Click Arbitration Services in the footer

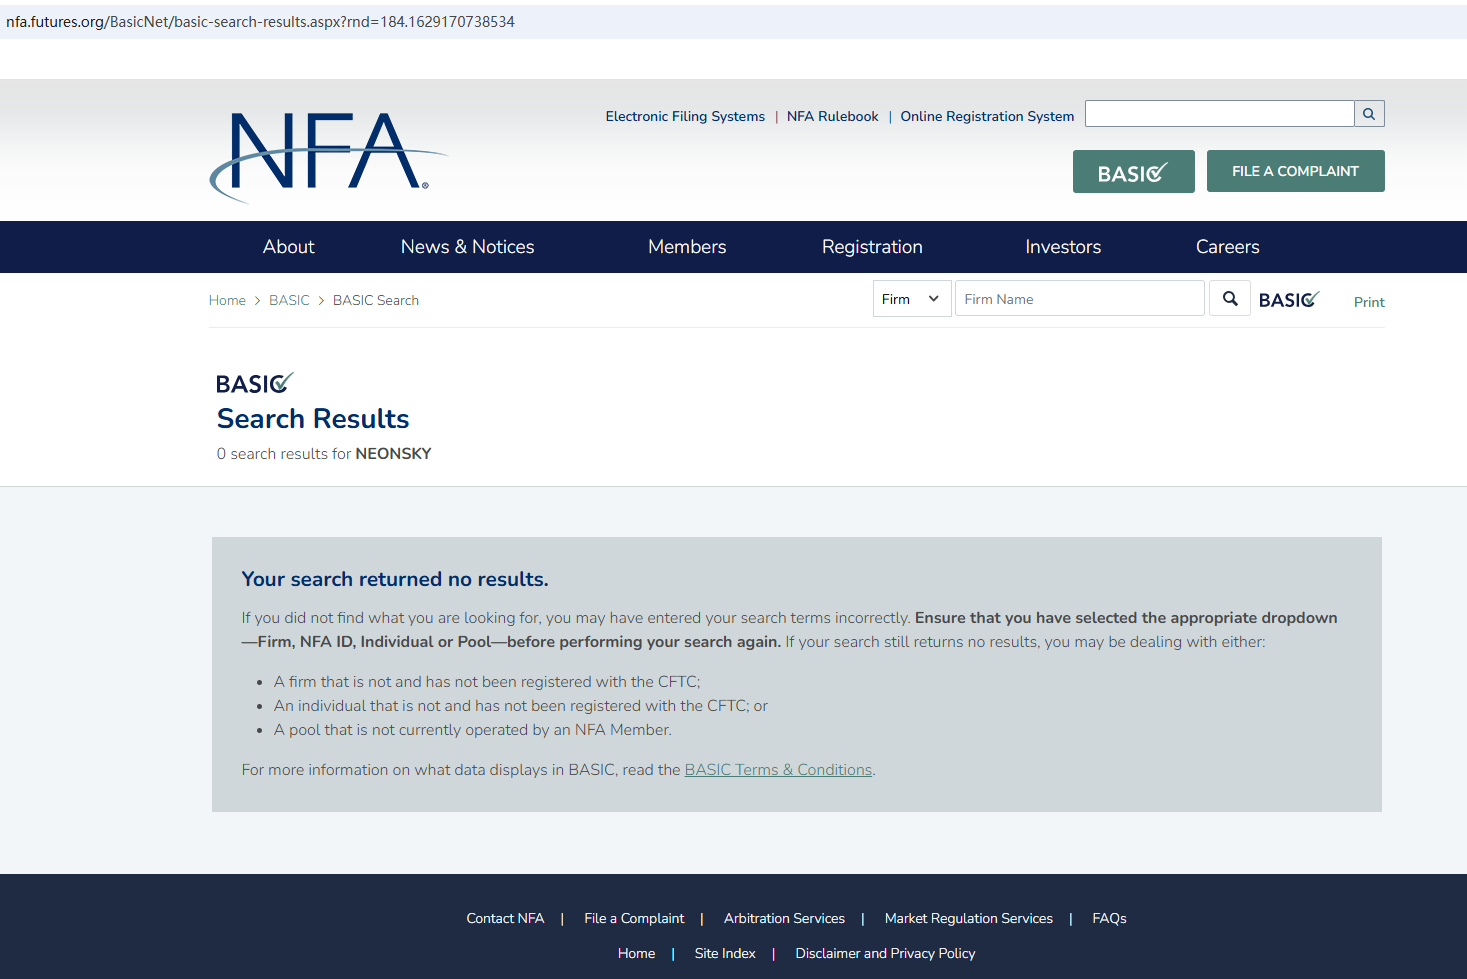784,918
